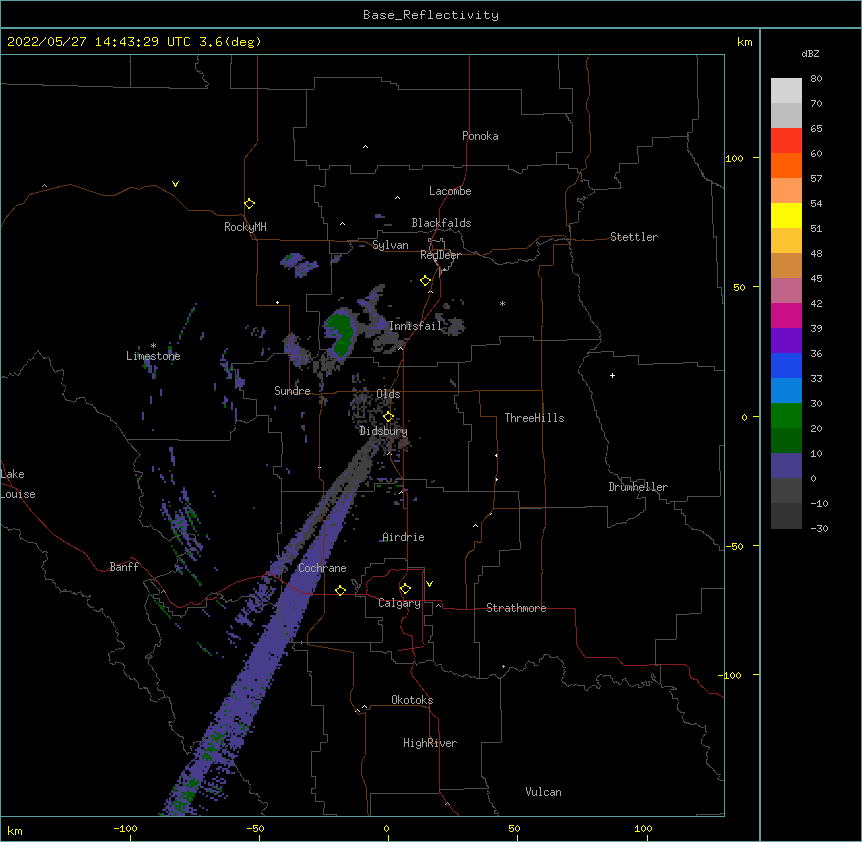Image resolution: width=862 pixels, height=842 pixels.
Task: Click the RedDeer city label
Action: pos(440,255)
